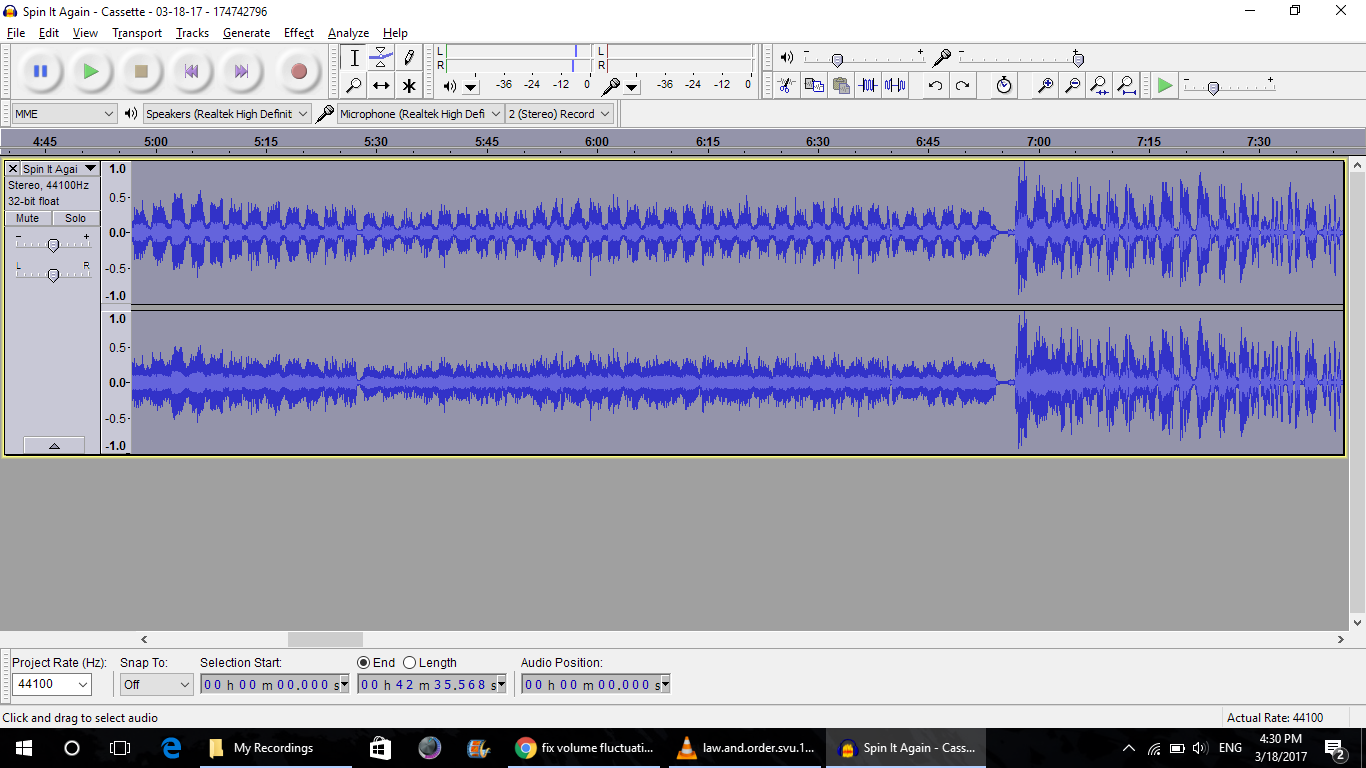
Task: Select the Zoom magnifier tool
Action: (x=354, y=85)
